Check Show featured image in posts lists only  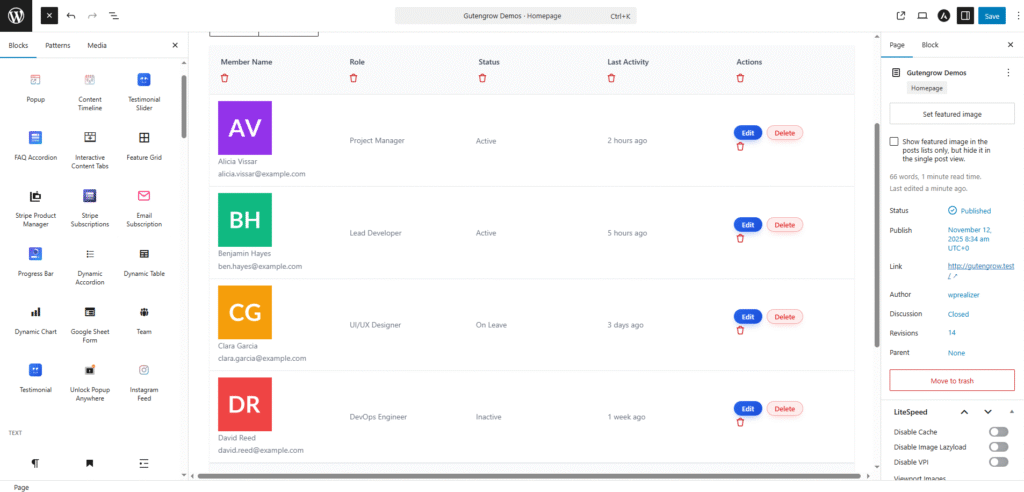coord(894,142)
